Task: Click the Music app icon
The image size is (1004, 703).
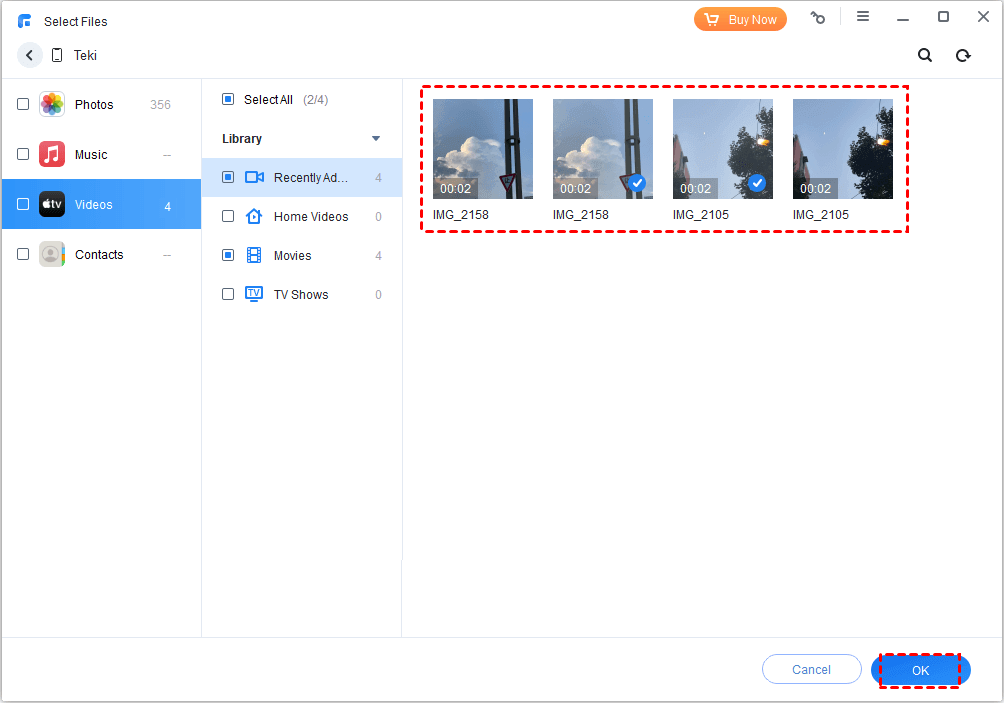Action: click(52, 154)
